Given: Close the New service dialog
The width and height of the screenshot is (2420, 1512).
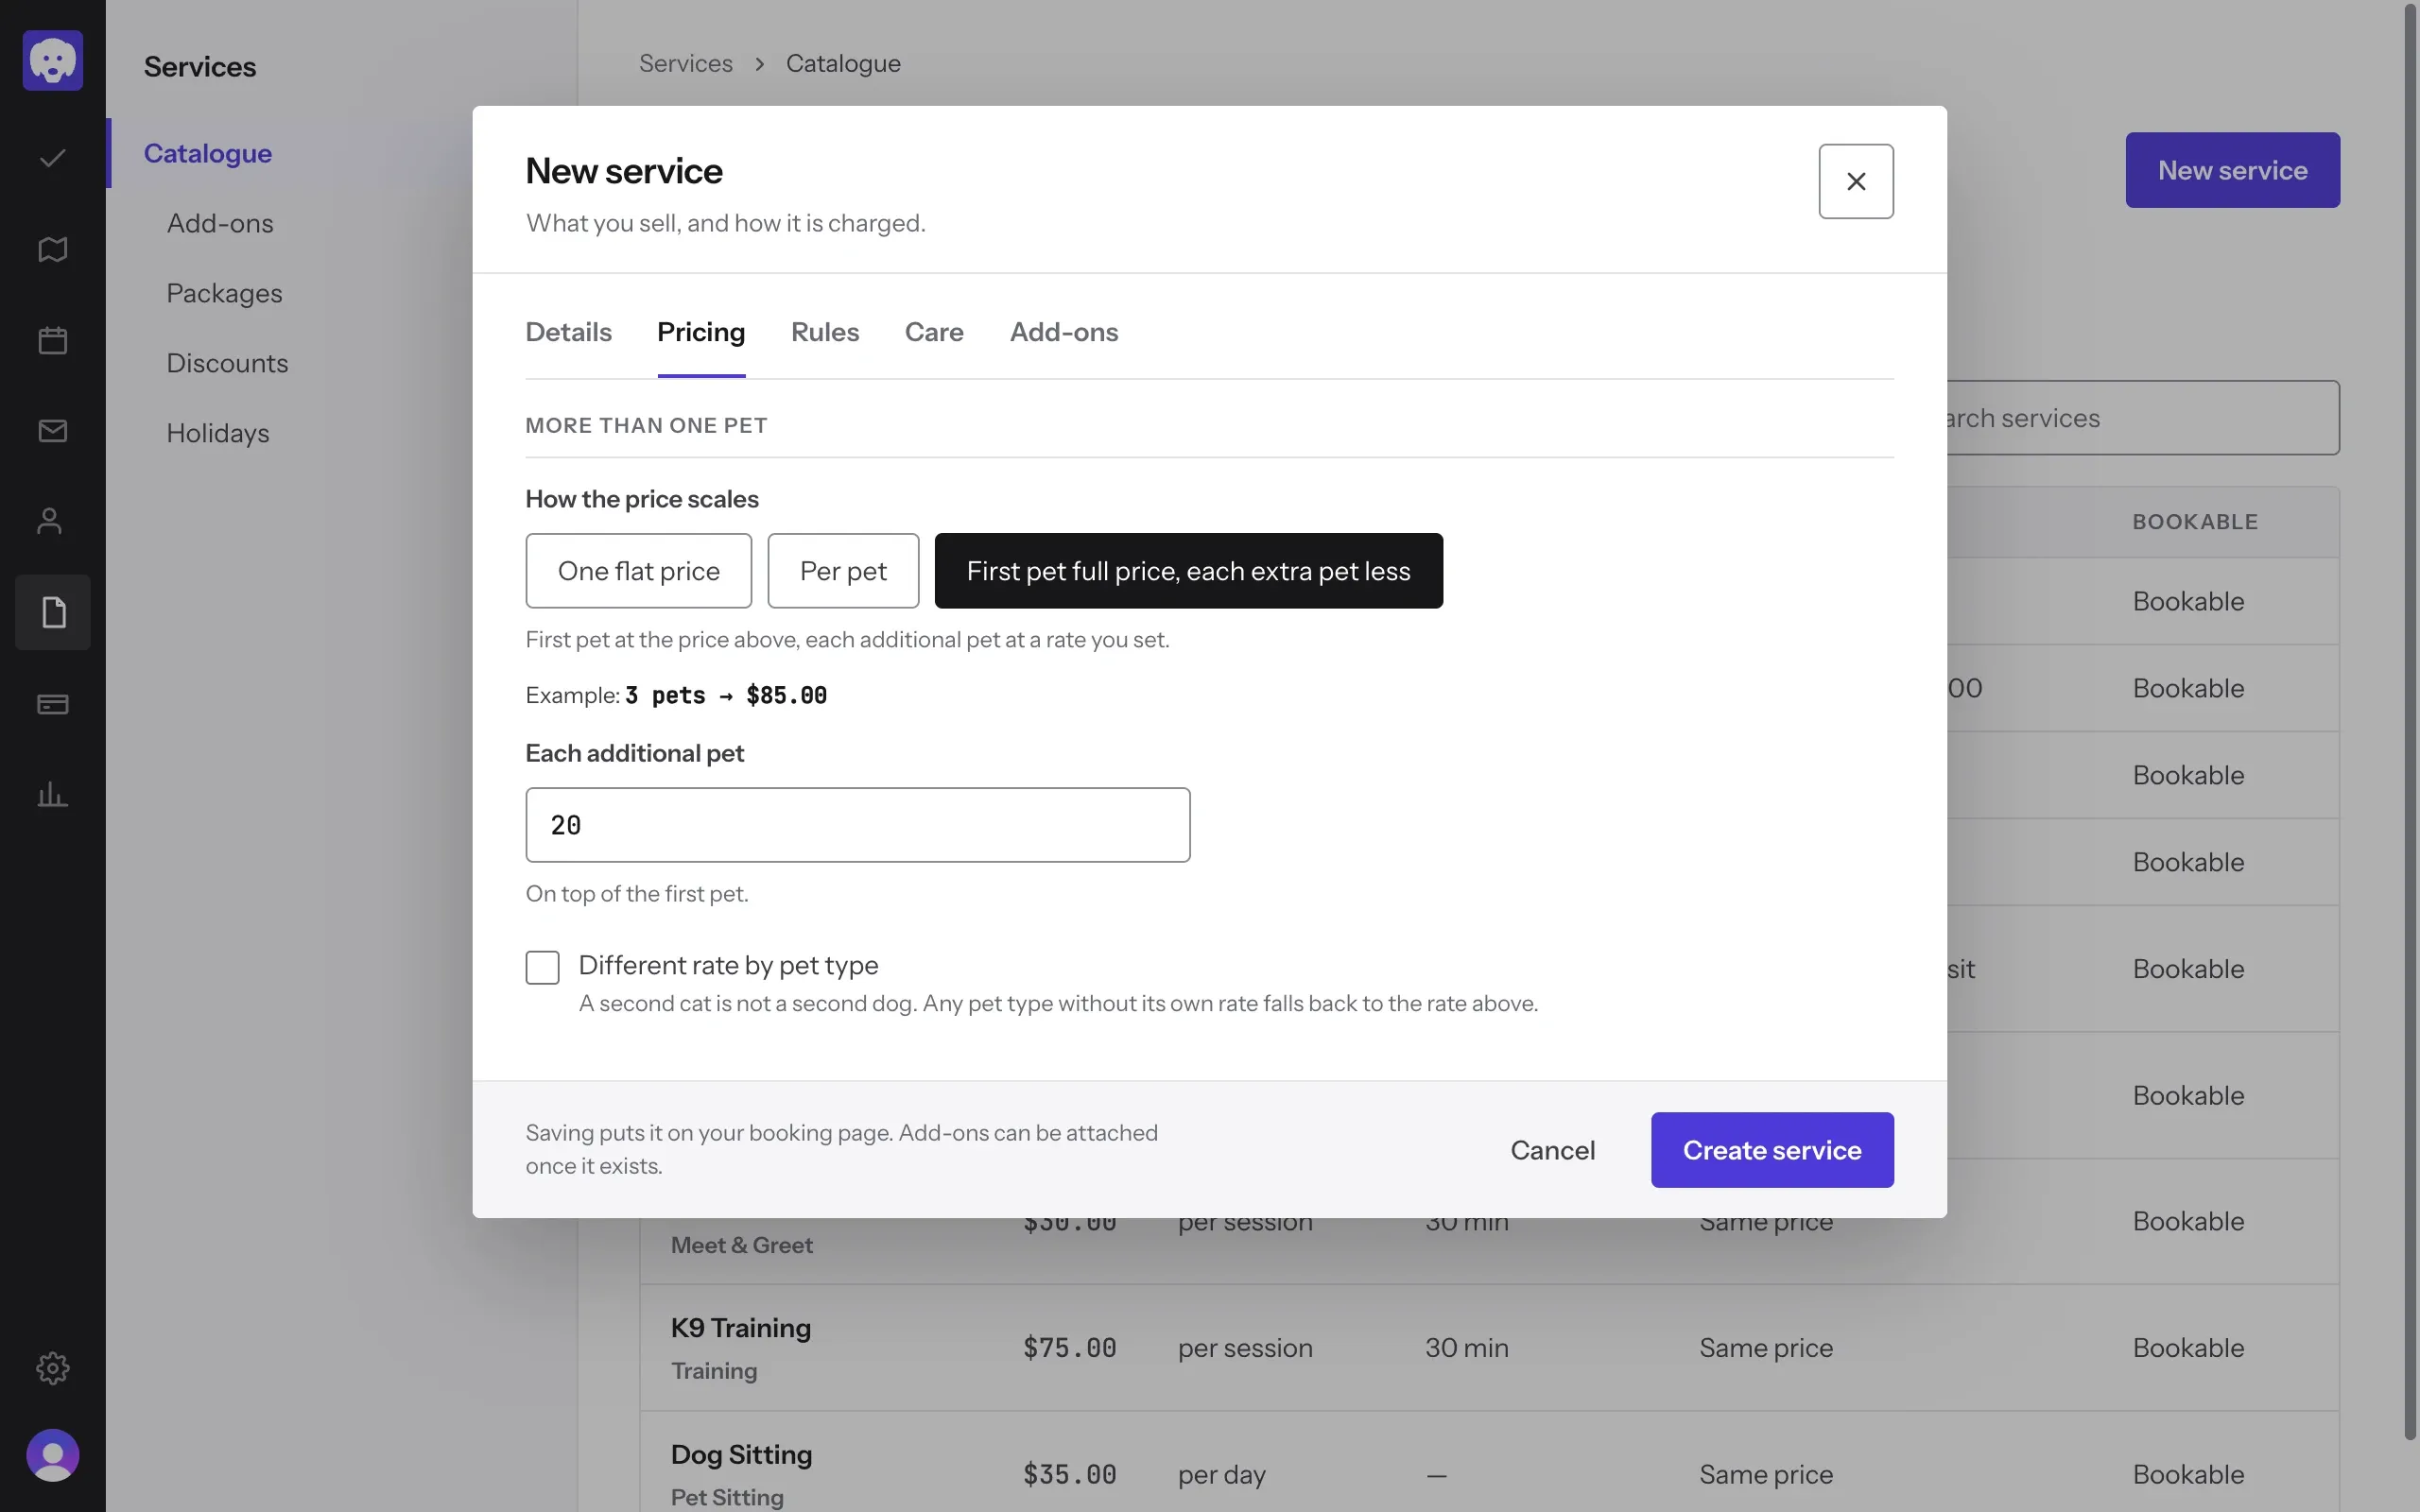Looking at the screenshot, I should (x=1855, y=181).
